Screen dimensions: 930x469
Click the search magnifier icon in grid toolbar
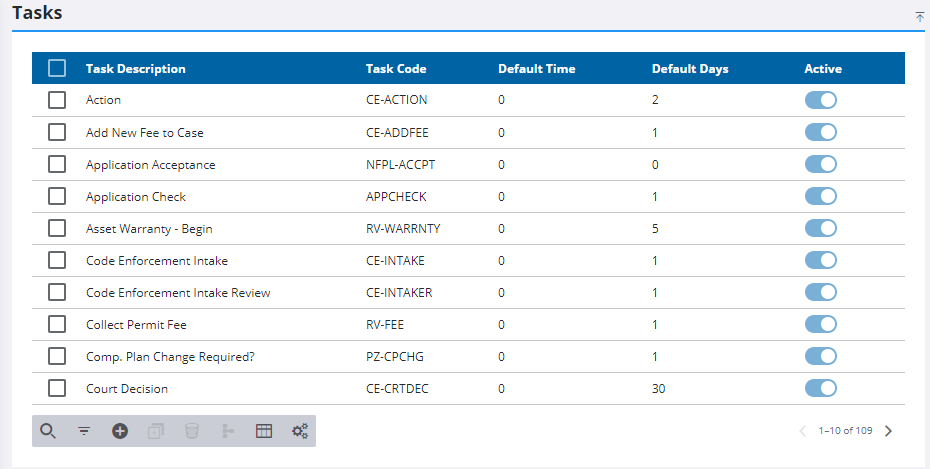tap(47, 431)
